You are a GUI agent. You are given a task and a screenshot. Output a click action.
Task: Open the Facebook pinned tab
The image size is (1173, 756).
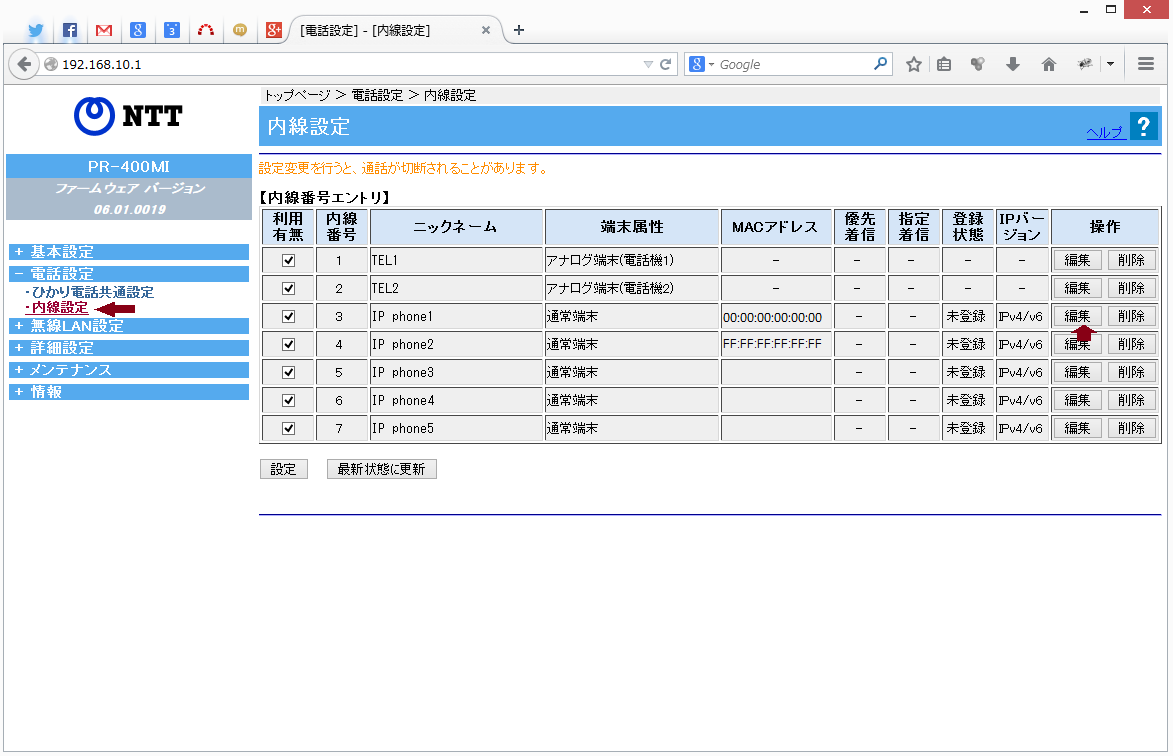tap(70, 31)
